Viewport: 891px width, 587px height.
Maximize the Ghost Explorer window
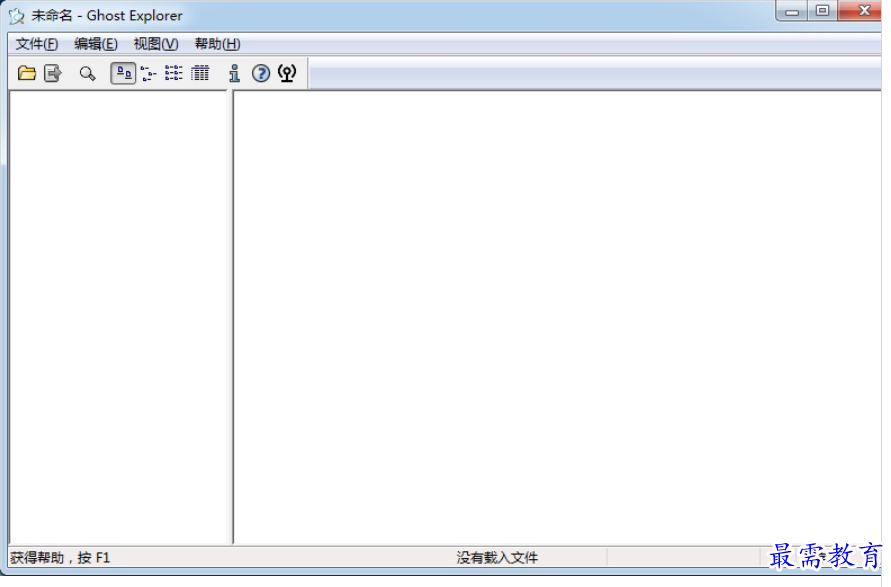822,11
